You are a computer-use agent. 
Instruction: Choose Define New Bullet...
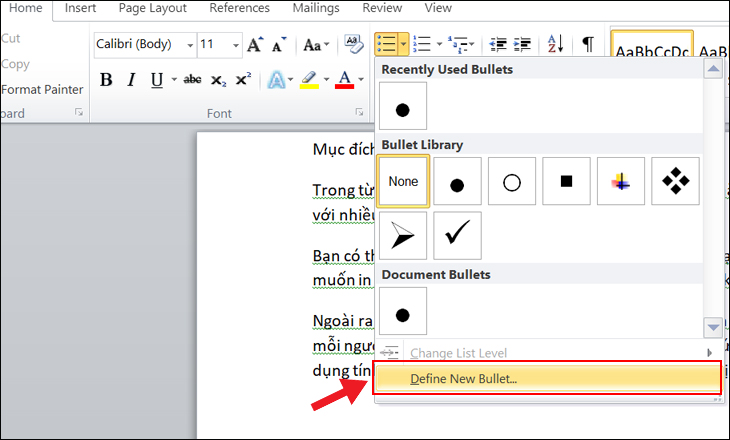tap(548, 379)
